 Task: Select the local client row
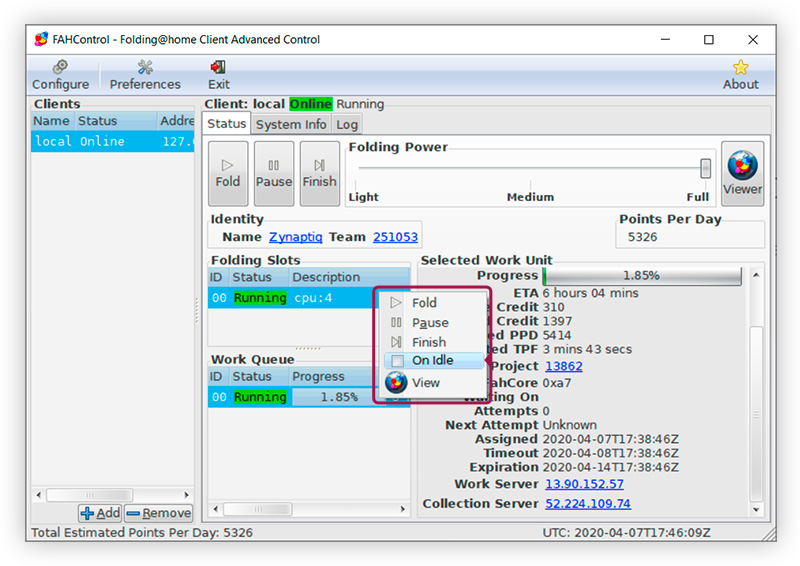coord(112,142)
